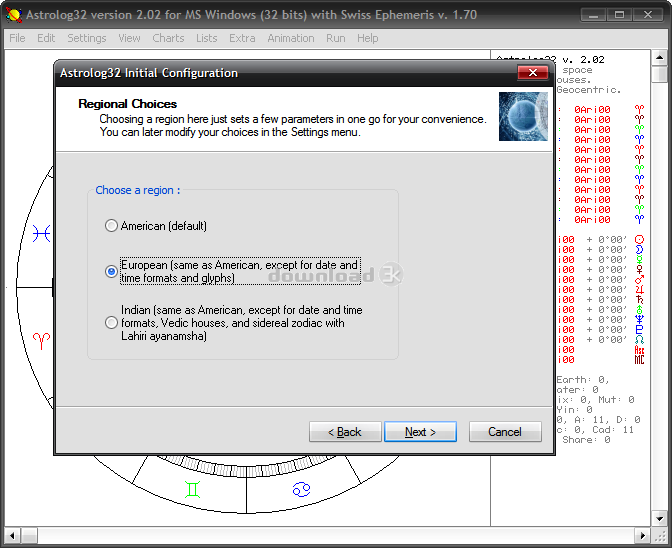
Task: Go to previous step with Back button
Action: tap(345, 431)
